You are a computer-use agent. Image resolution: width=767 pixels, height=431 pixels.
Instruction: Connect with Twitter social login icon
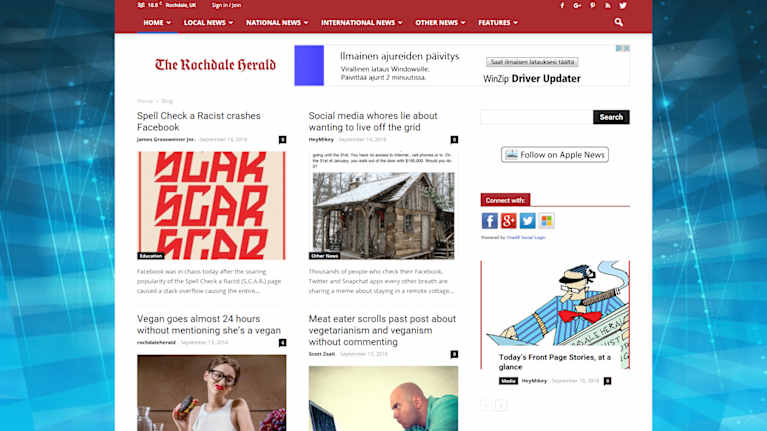(527, 221)
